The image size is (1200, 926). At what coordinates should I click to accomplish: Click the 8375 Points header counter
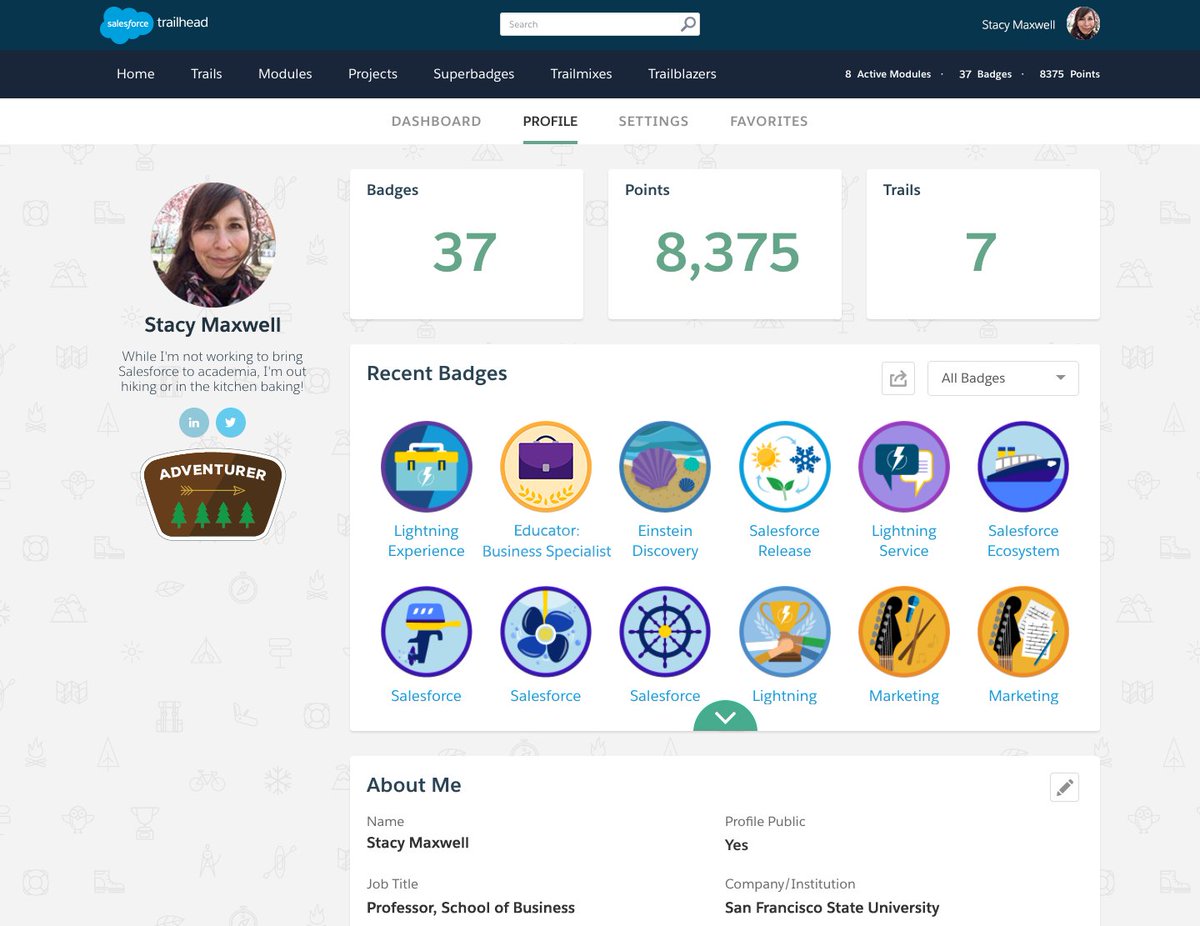tap(1070, 74)
